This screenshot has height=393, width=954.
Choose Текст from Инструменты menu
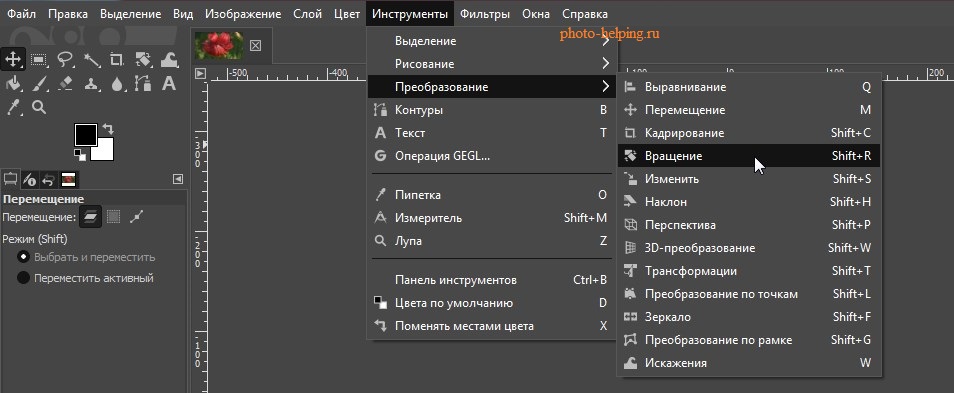click(492, 133)
